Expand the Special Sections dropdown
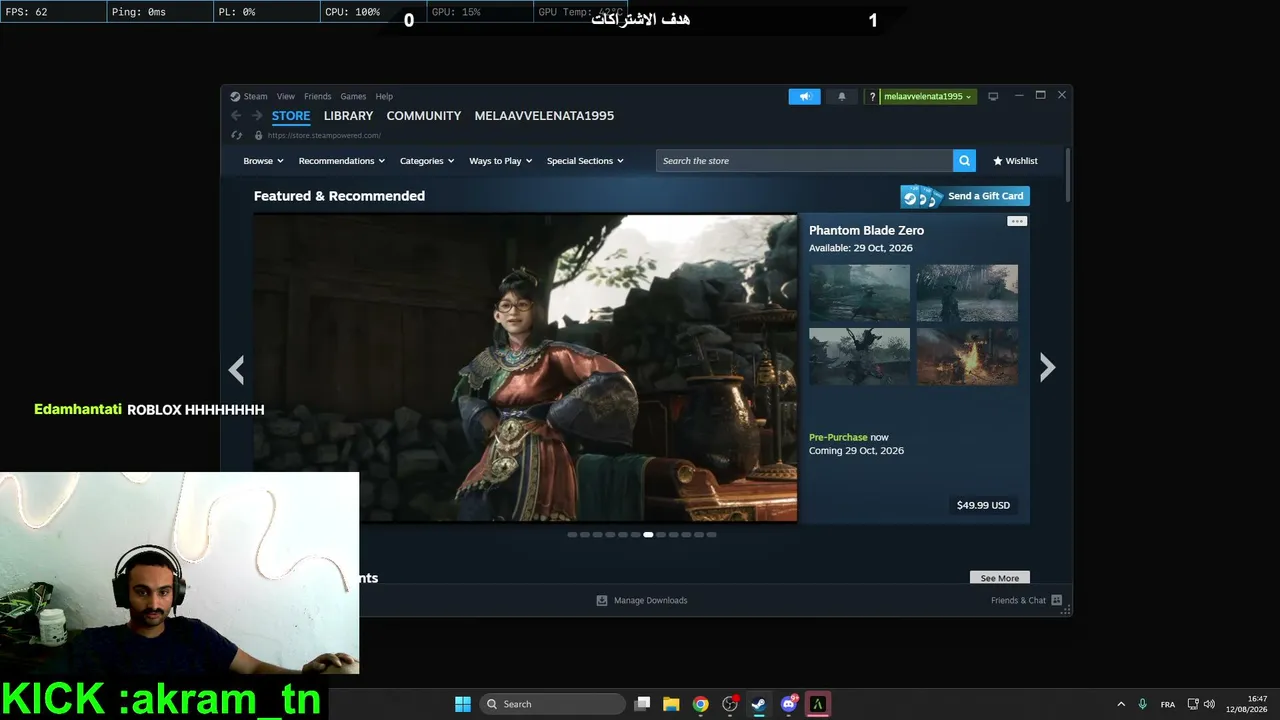This screenshot has height=720, width=1280. click(585, 161)
